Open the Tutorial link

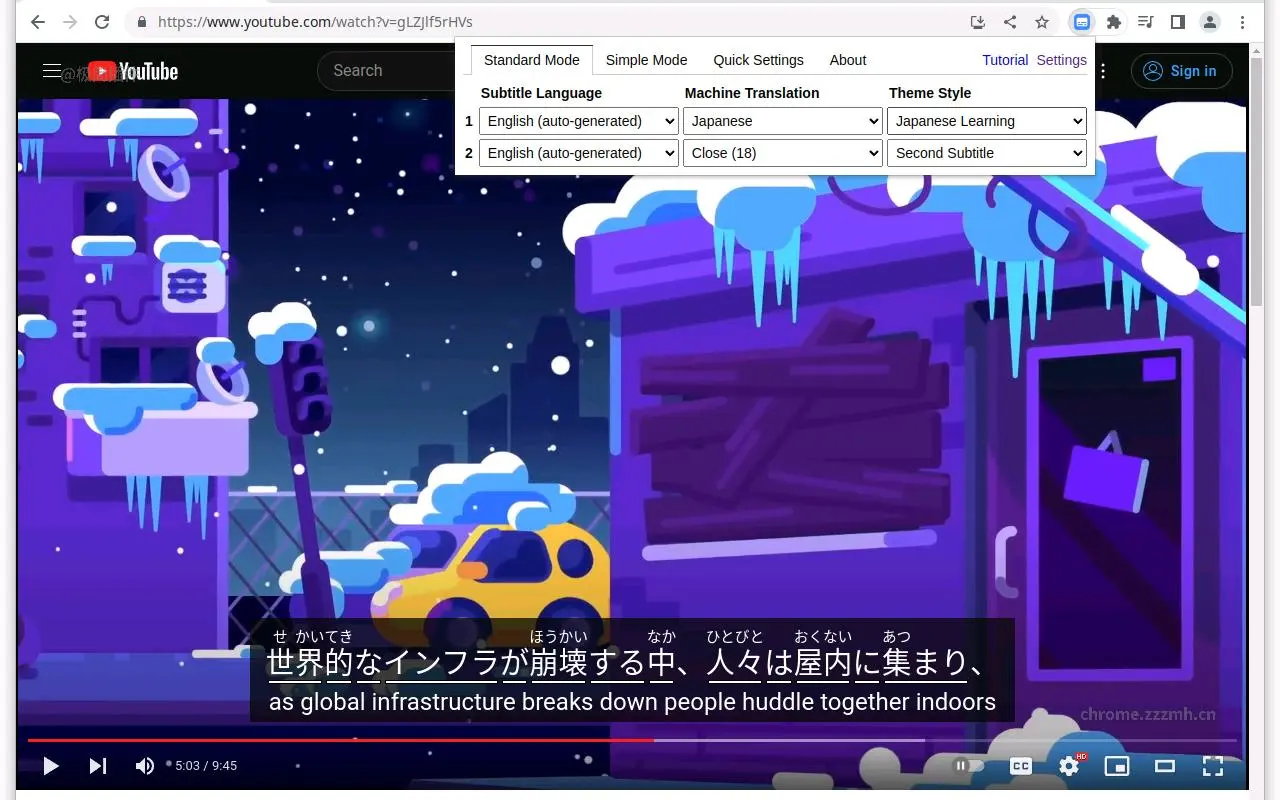pos(1005,60)
